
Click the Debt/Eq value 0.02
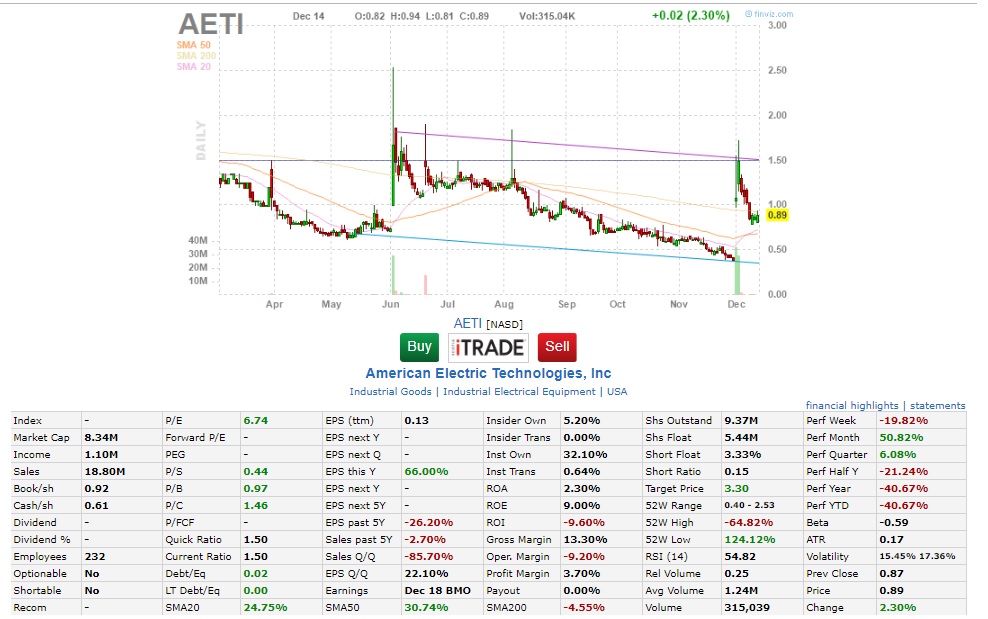[256, 574]
